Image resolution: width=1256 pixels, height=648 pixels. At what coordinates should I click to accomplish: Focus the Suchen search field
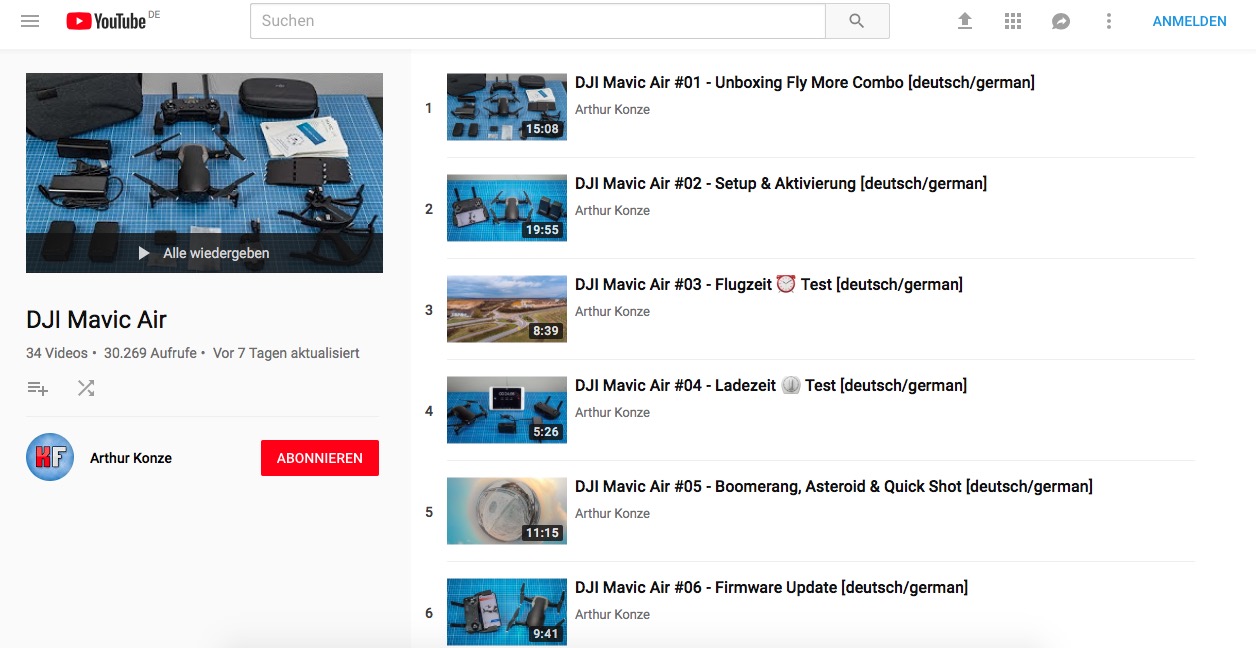coord(538,21)
